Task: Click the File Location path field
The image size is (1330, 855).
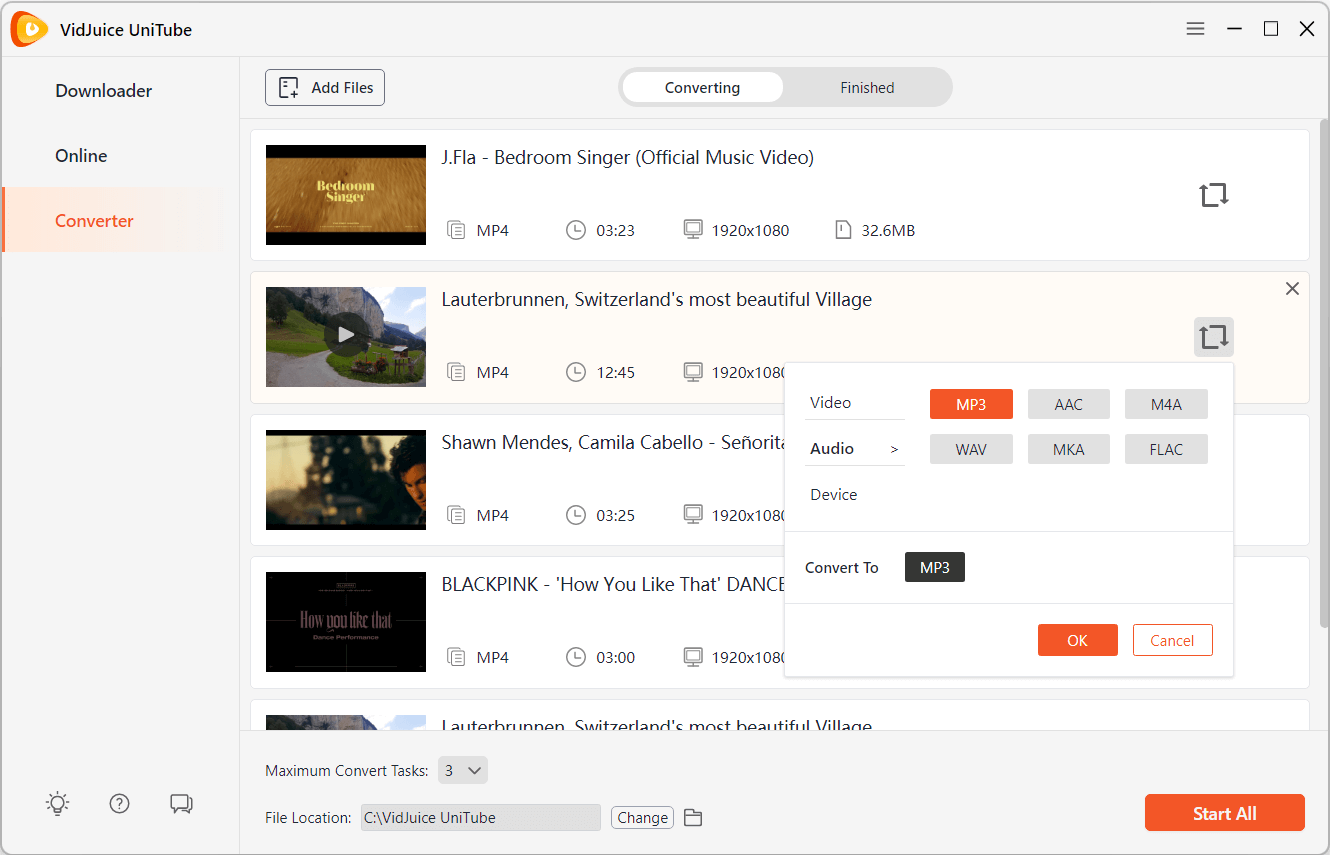Action: [480, 818]
